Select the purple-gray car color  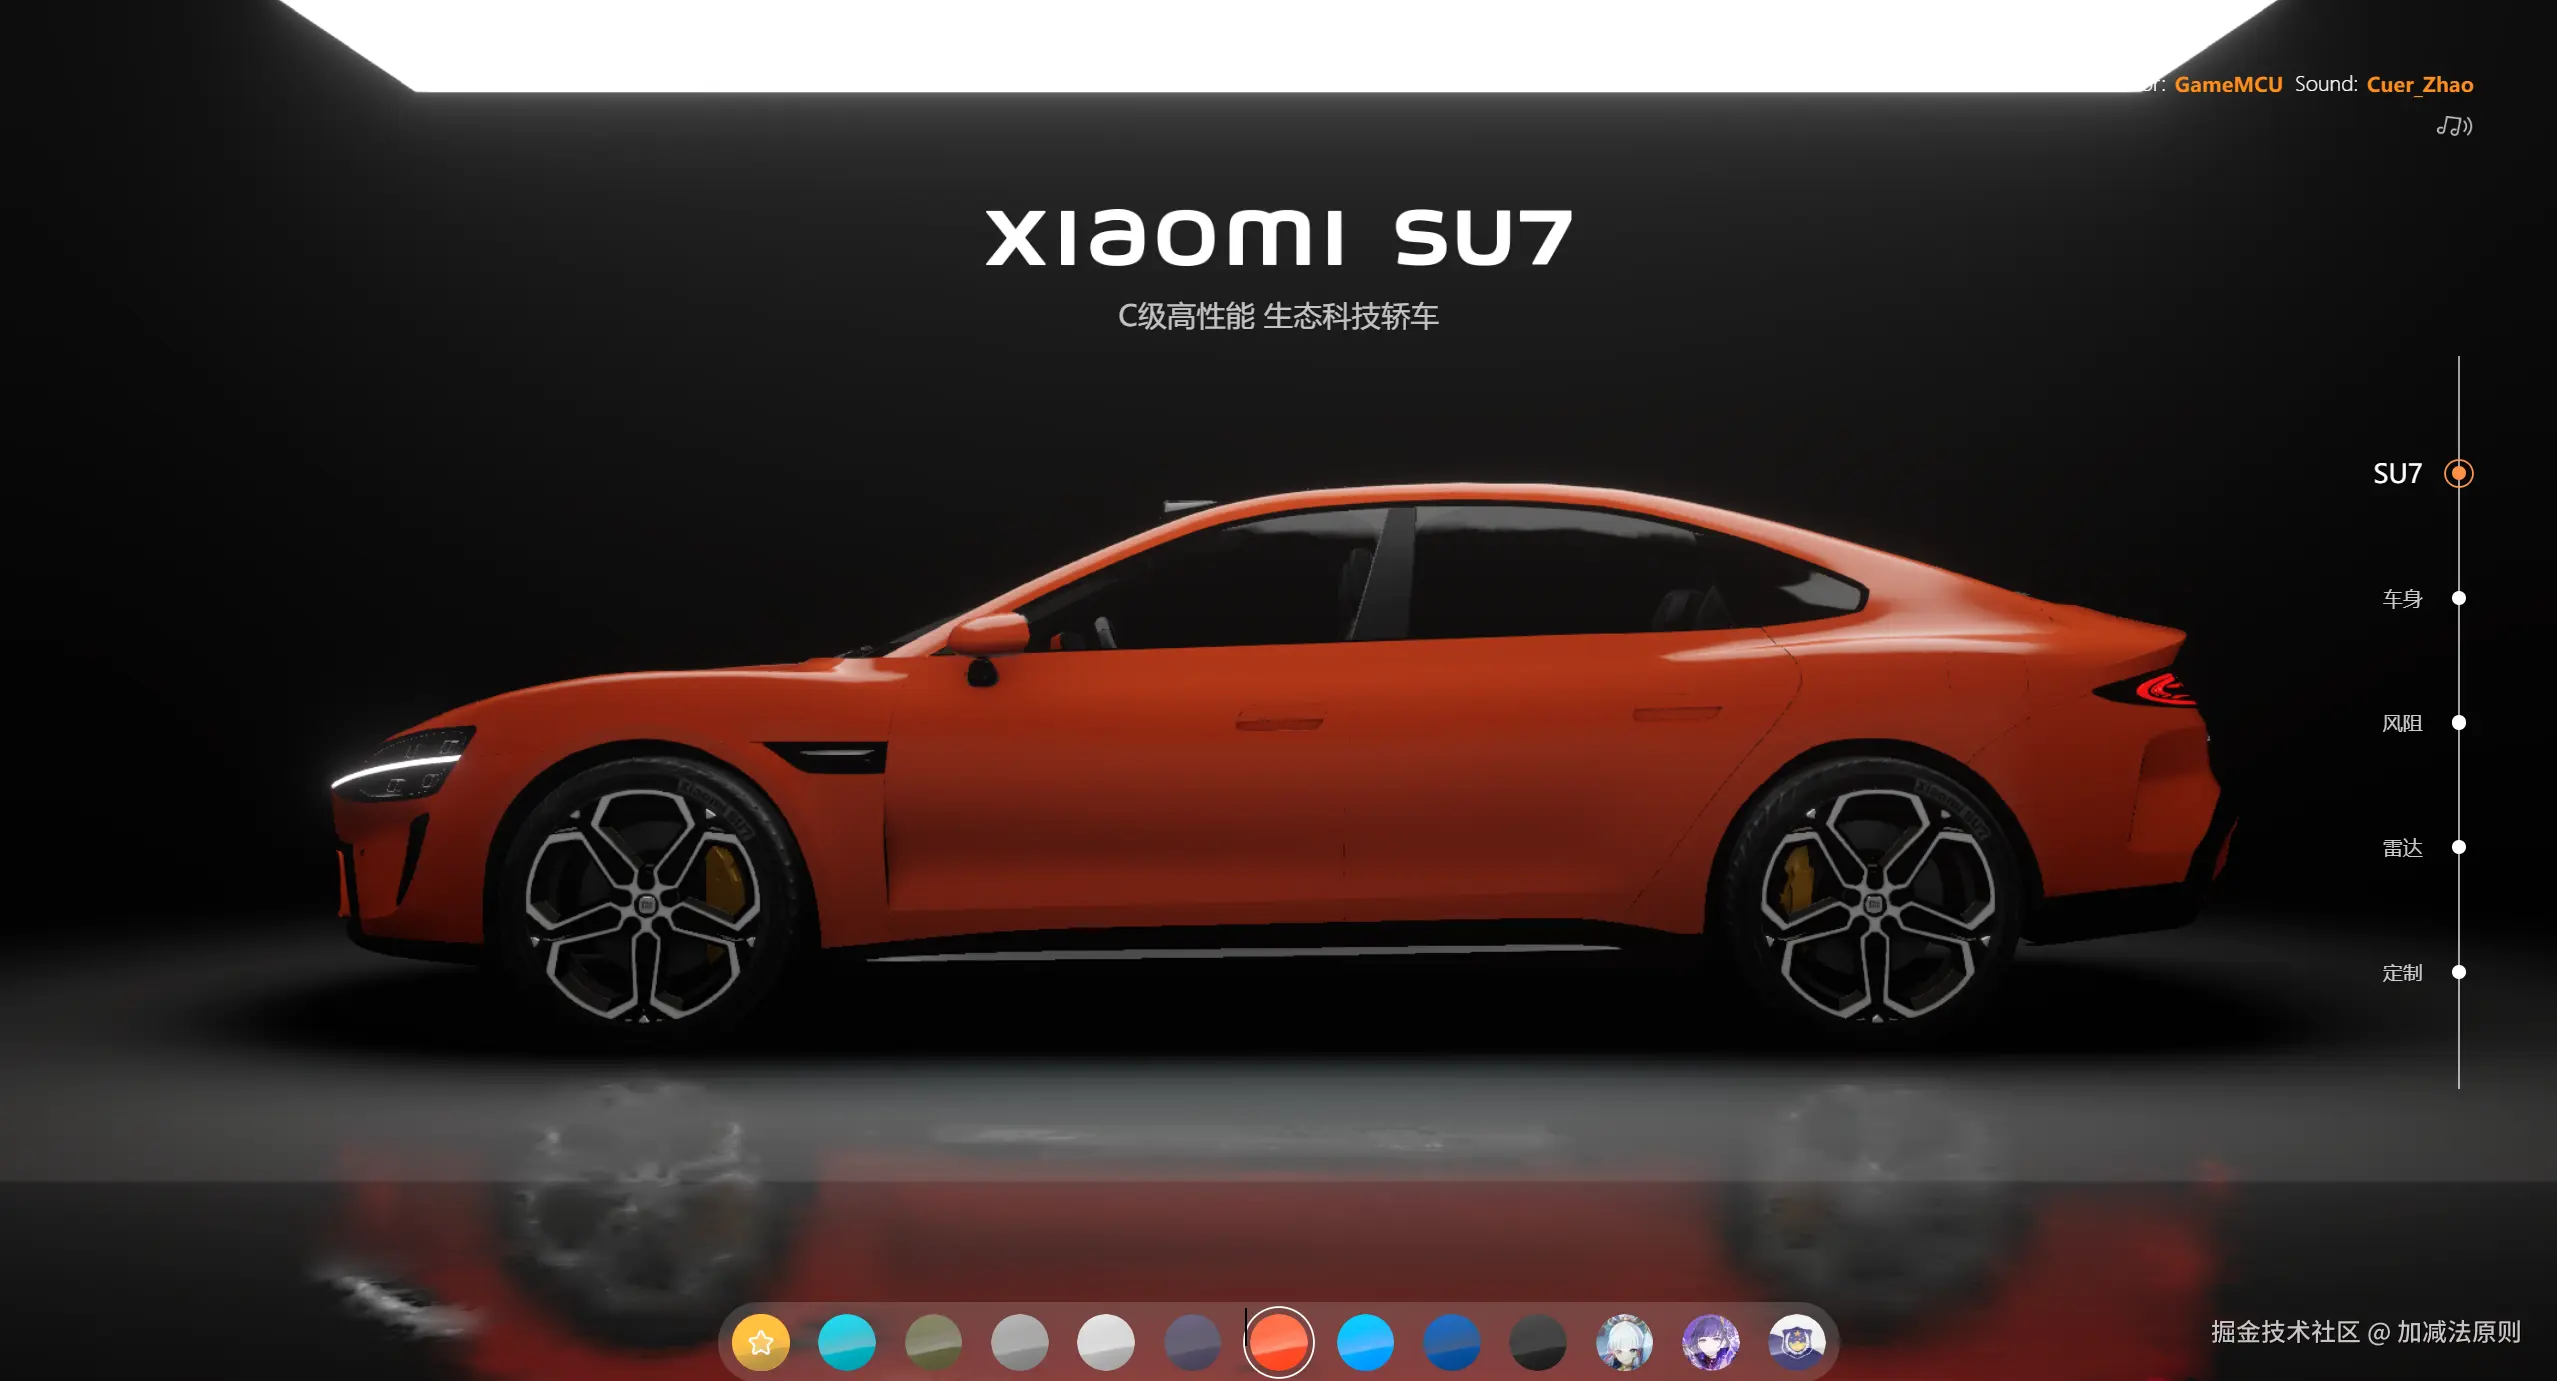pyautogui.click(x=1192, y=1341)
